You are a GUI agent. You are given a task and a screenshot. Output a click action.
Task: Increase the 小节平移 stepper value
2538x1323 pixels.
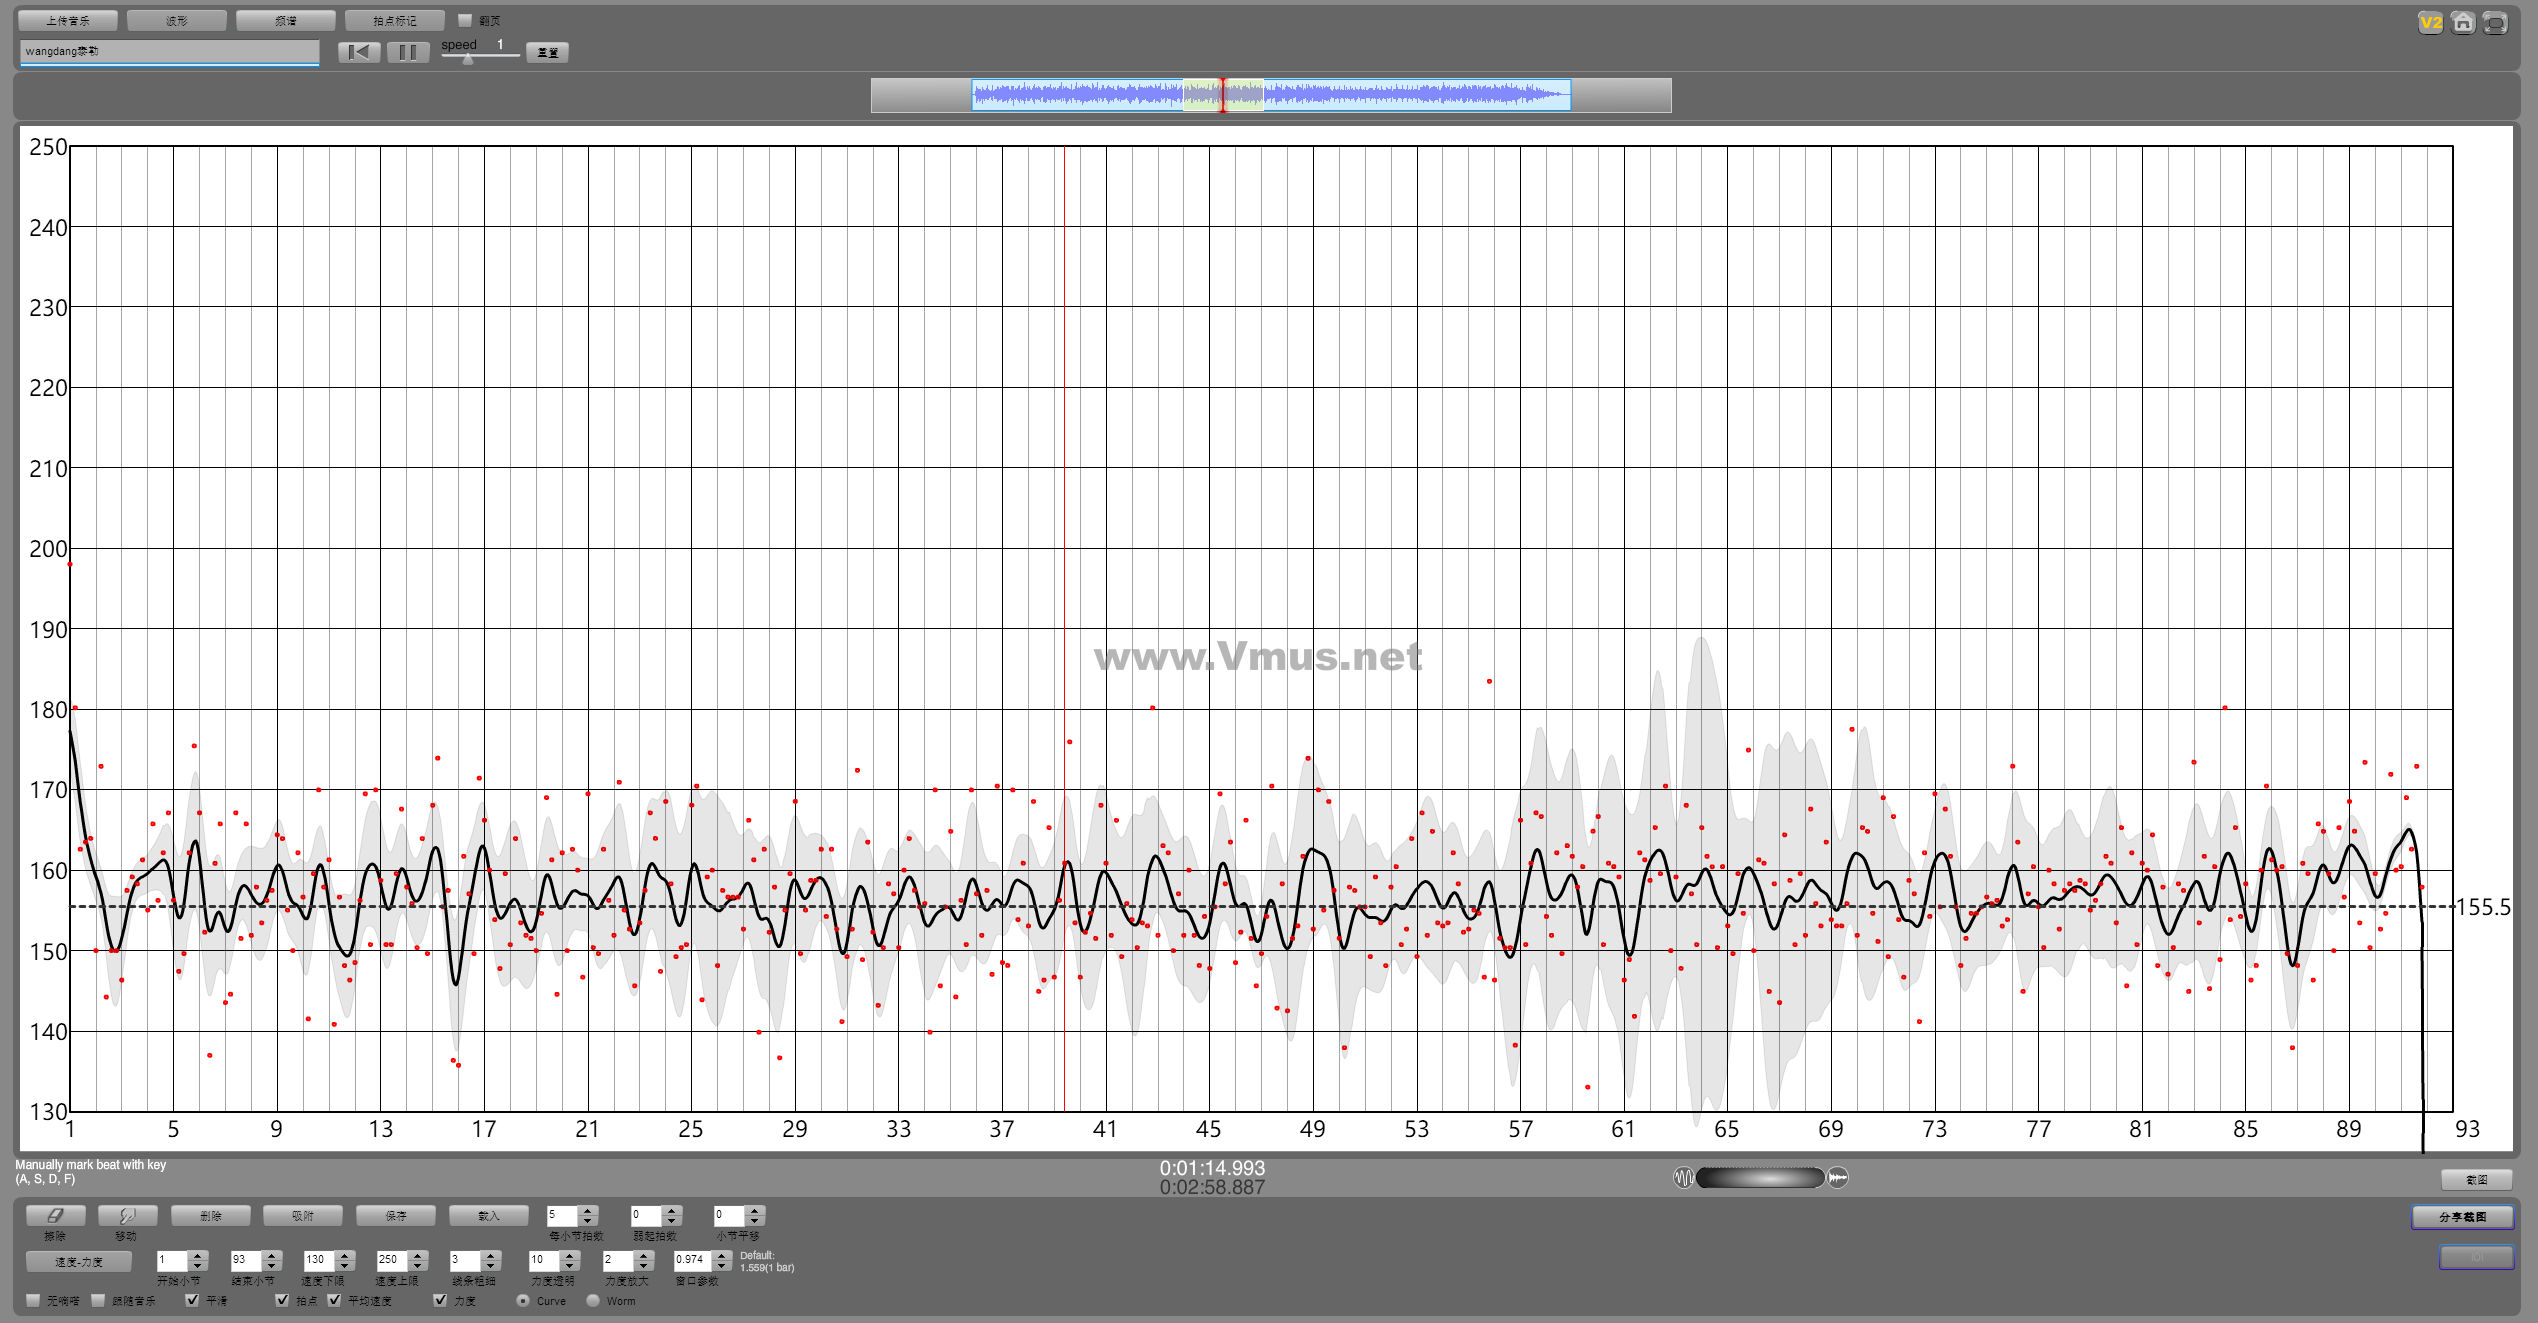coord(755,1210)
